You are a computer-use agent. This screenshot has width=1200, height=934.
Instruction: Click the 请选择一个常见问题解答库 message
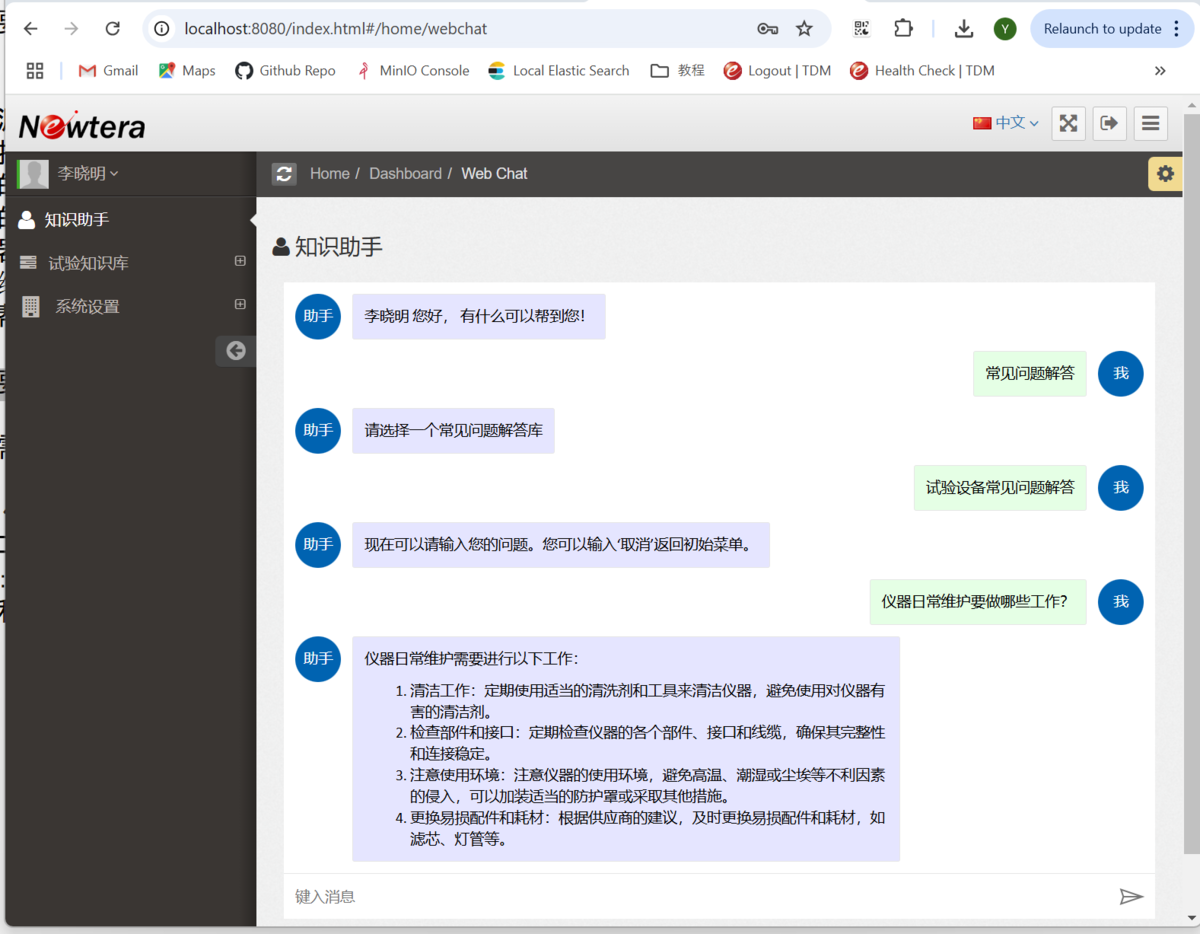tap(453, 431)
